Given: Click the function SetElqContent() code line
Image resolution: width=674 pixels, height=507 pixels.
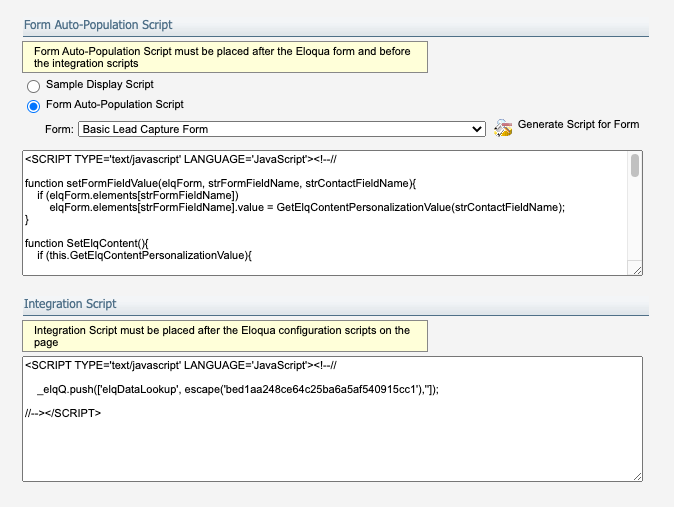Looking at the screenshot, I should 86,243.
